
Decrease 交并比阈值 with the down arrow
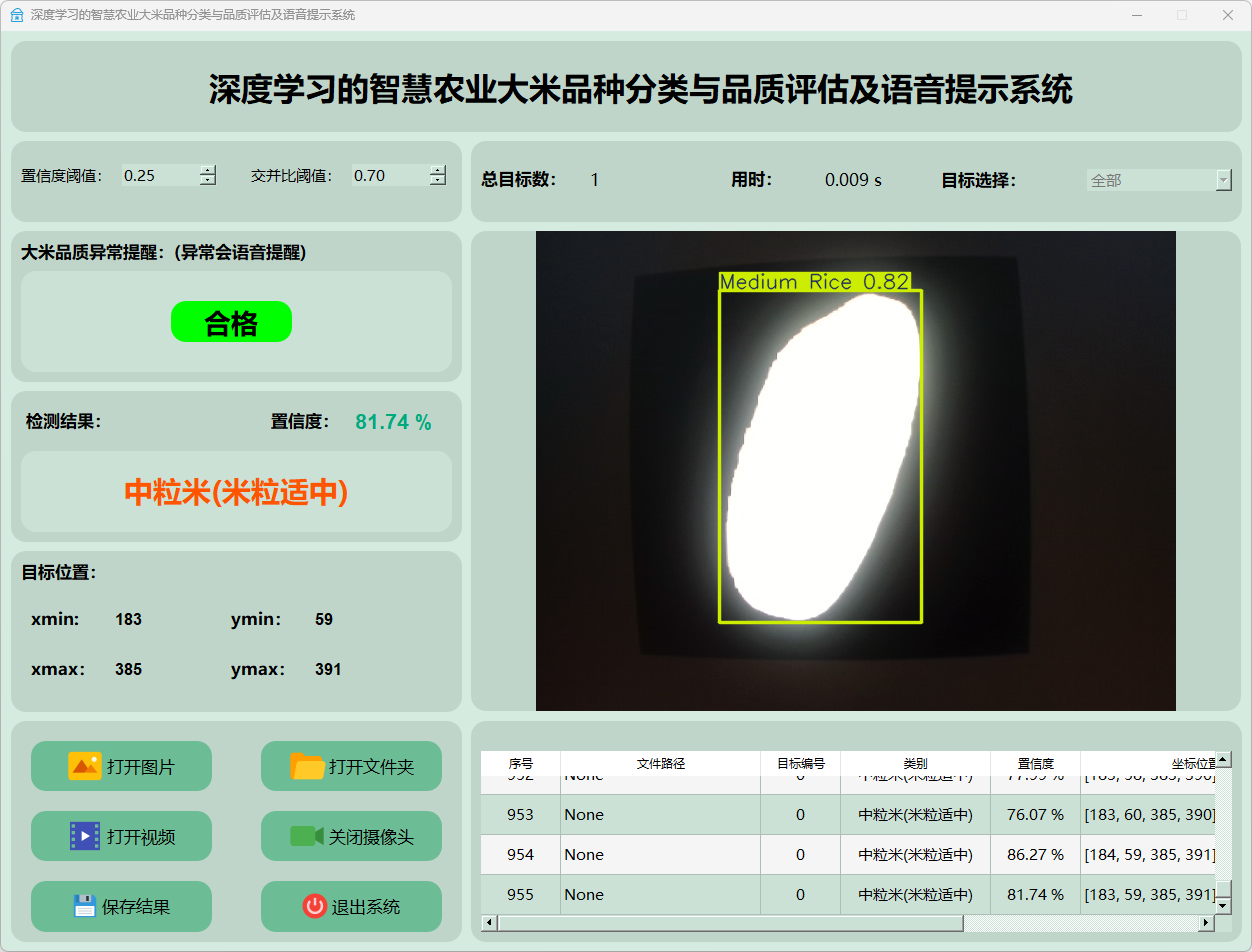pyautogui.click(x=438, y=180)
